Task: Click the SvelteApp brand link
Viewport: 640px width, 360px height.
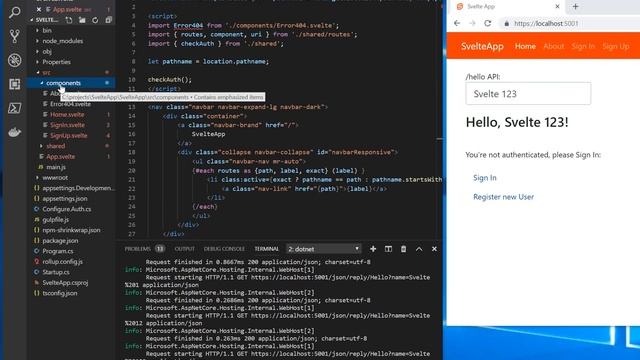Action: click(482, 47)
